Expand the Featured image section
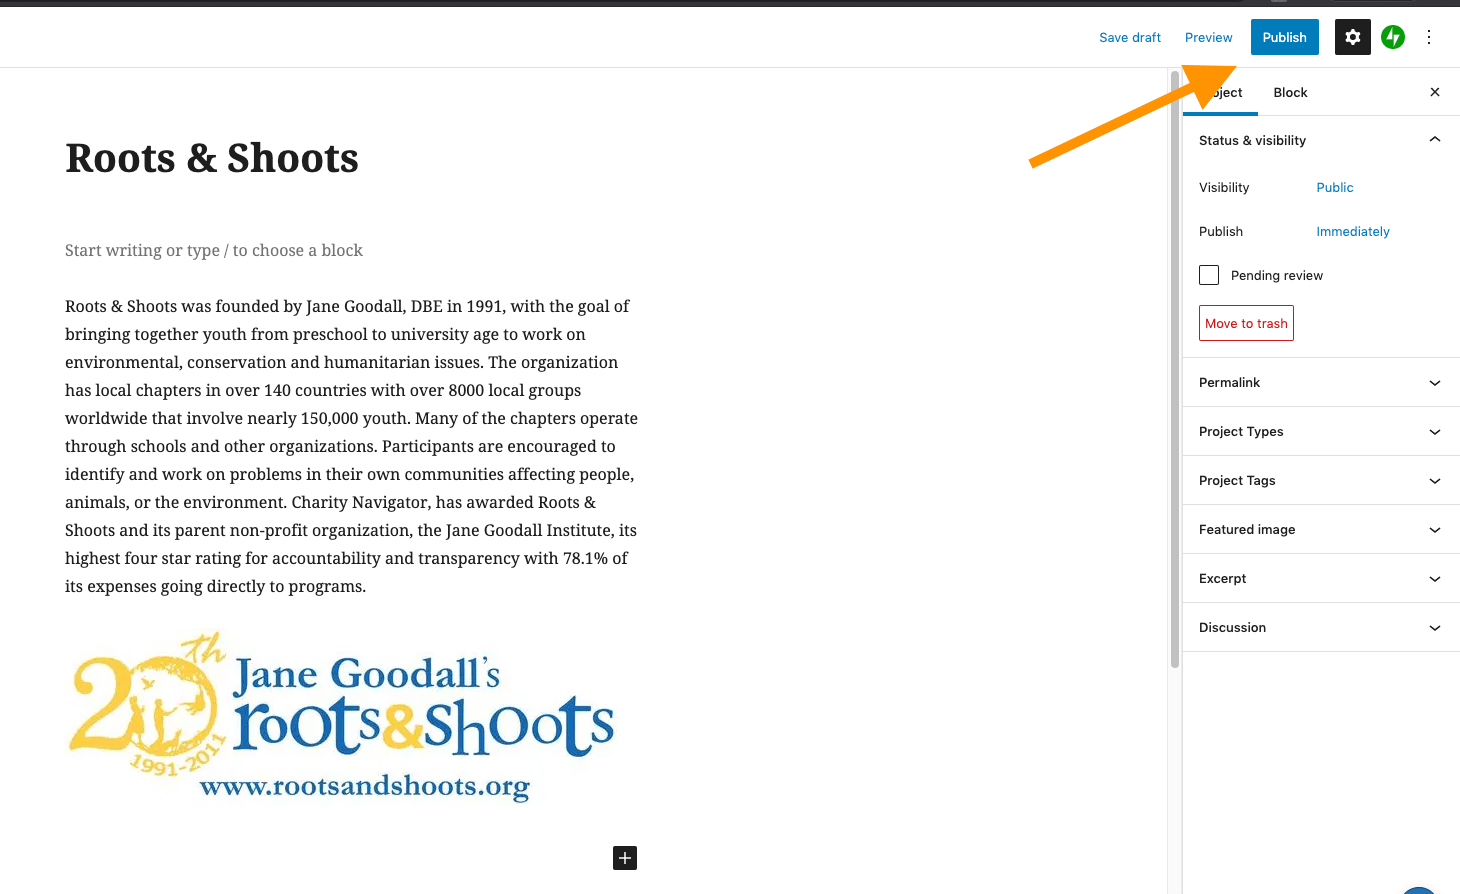The width and height of the screenshot is (1460, 894). point(1321,529)
